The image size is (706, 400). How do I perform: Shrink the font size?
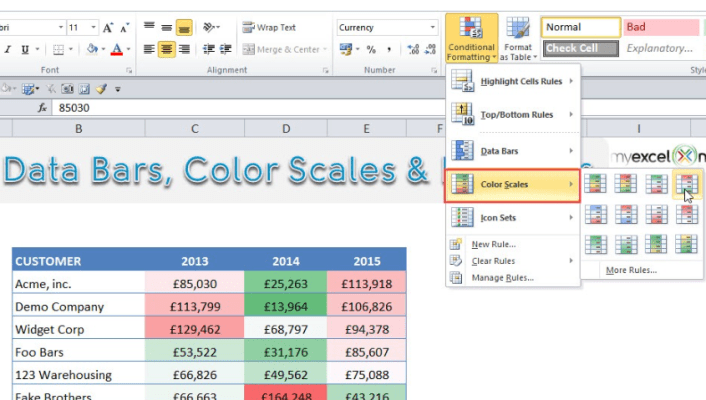125,28
